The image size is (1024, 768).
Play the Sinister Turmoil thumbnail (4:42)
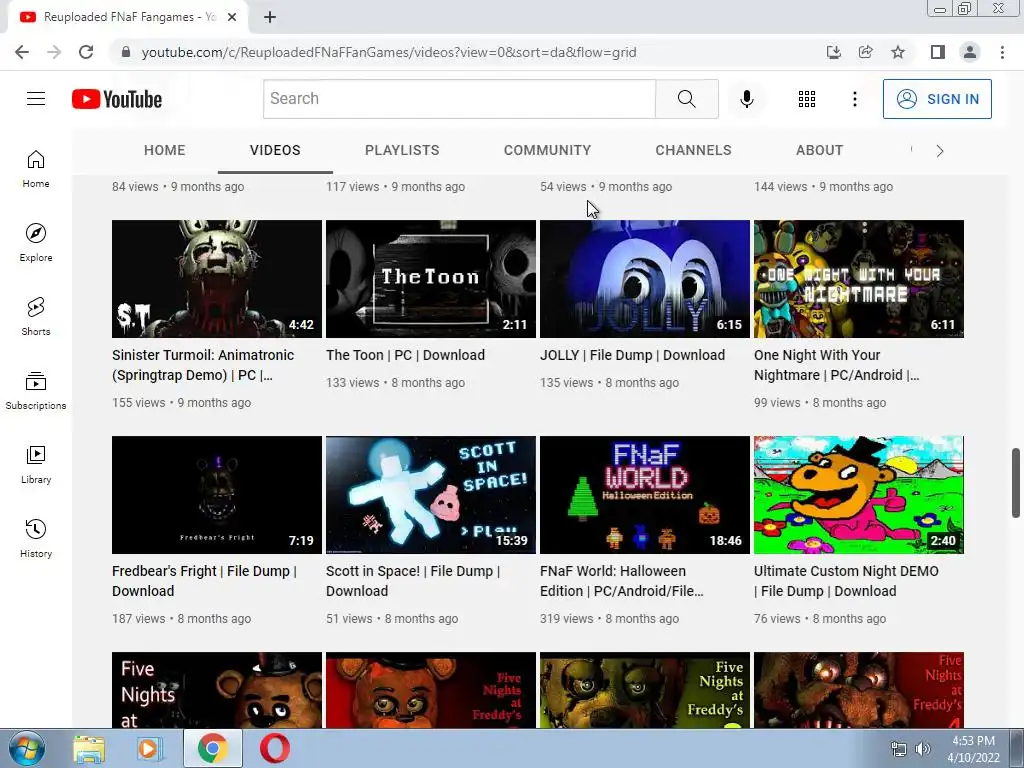217,279
